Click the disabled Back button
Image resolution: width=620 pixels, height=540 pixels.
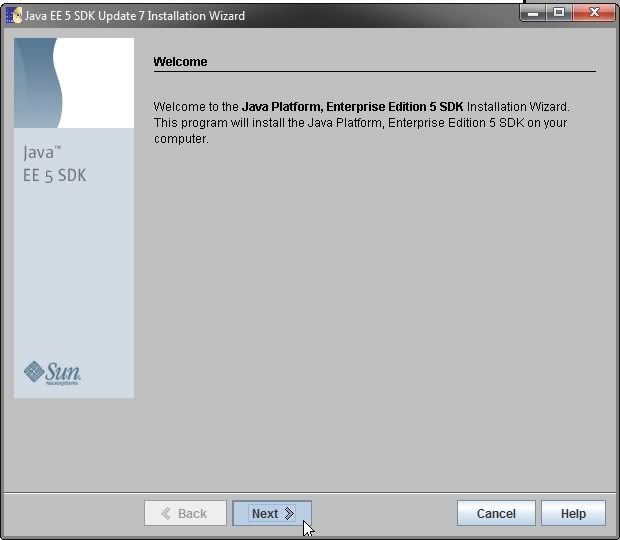(185, 513)
